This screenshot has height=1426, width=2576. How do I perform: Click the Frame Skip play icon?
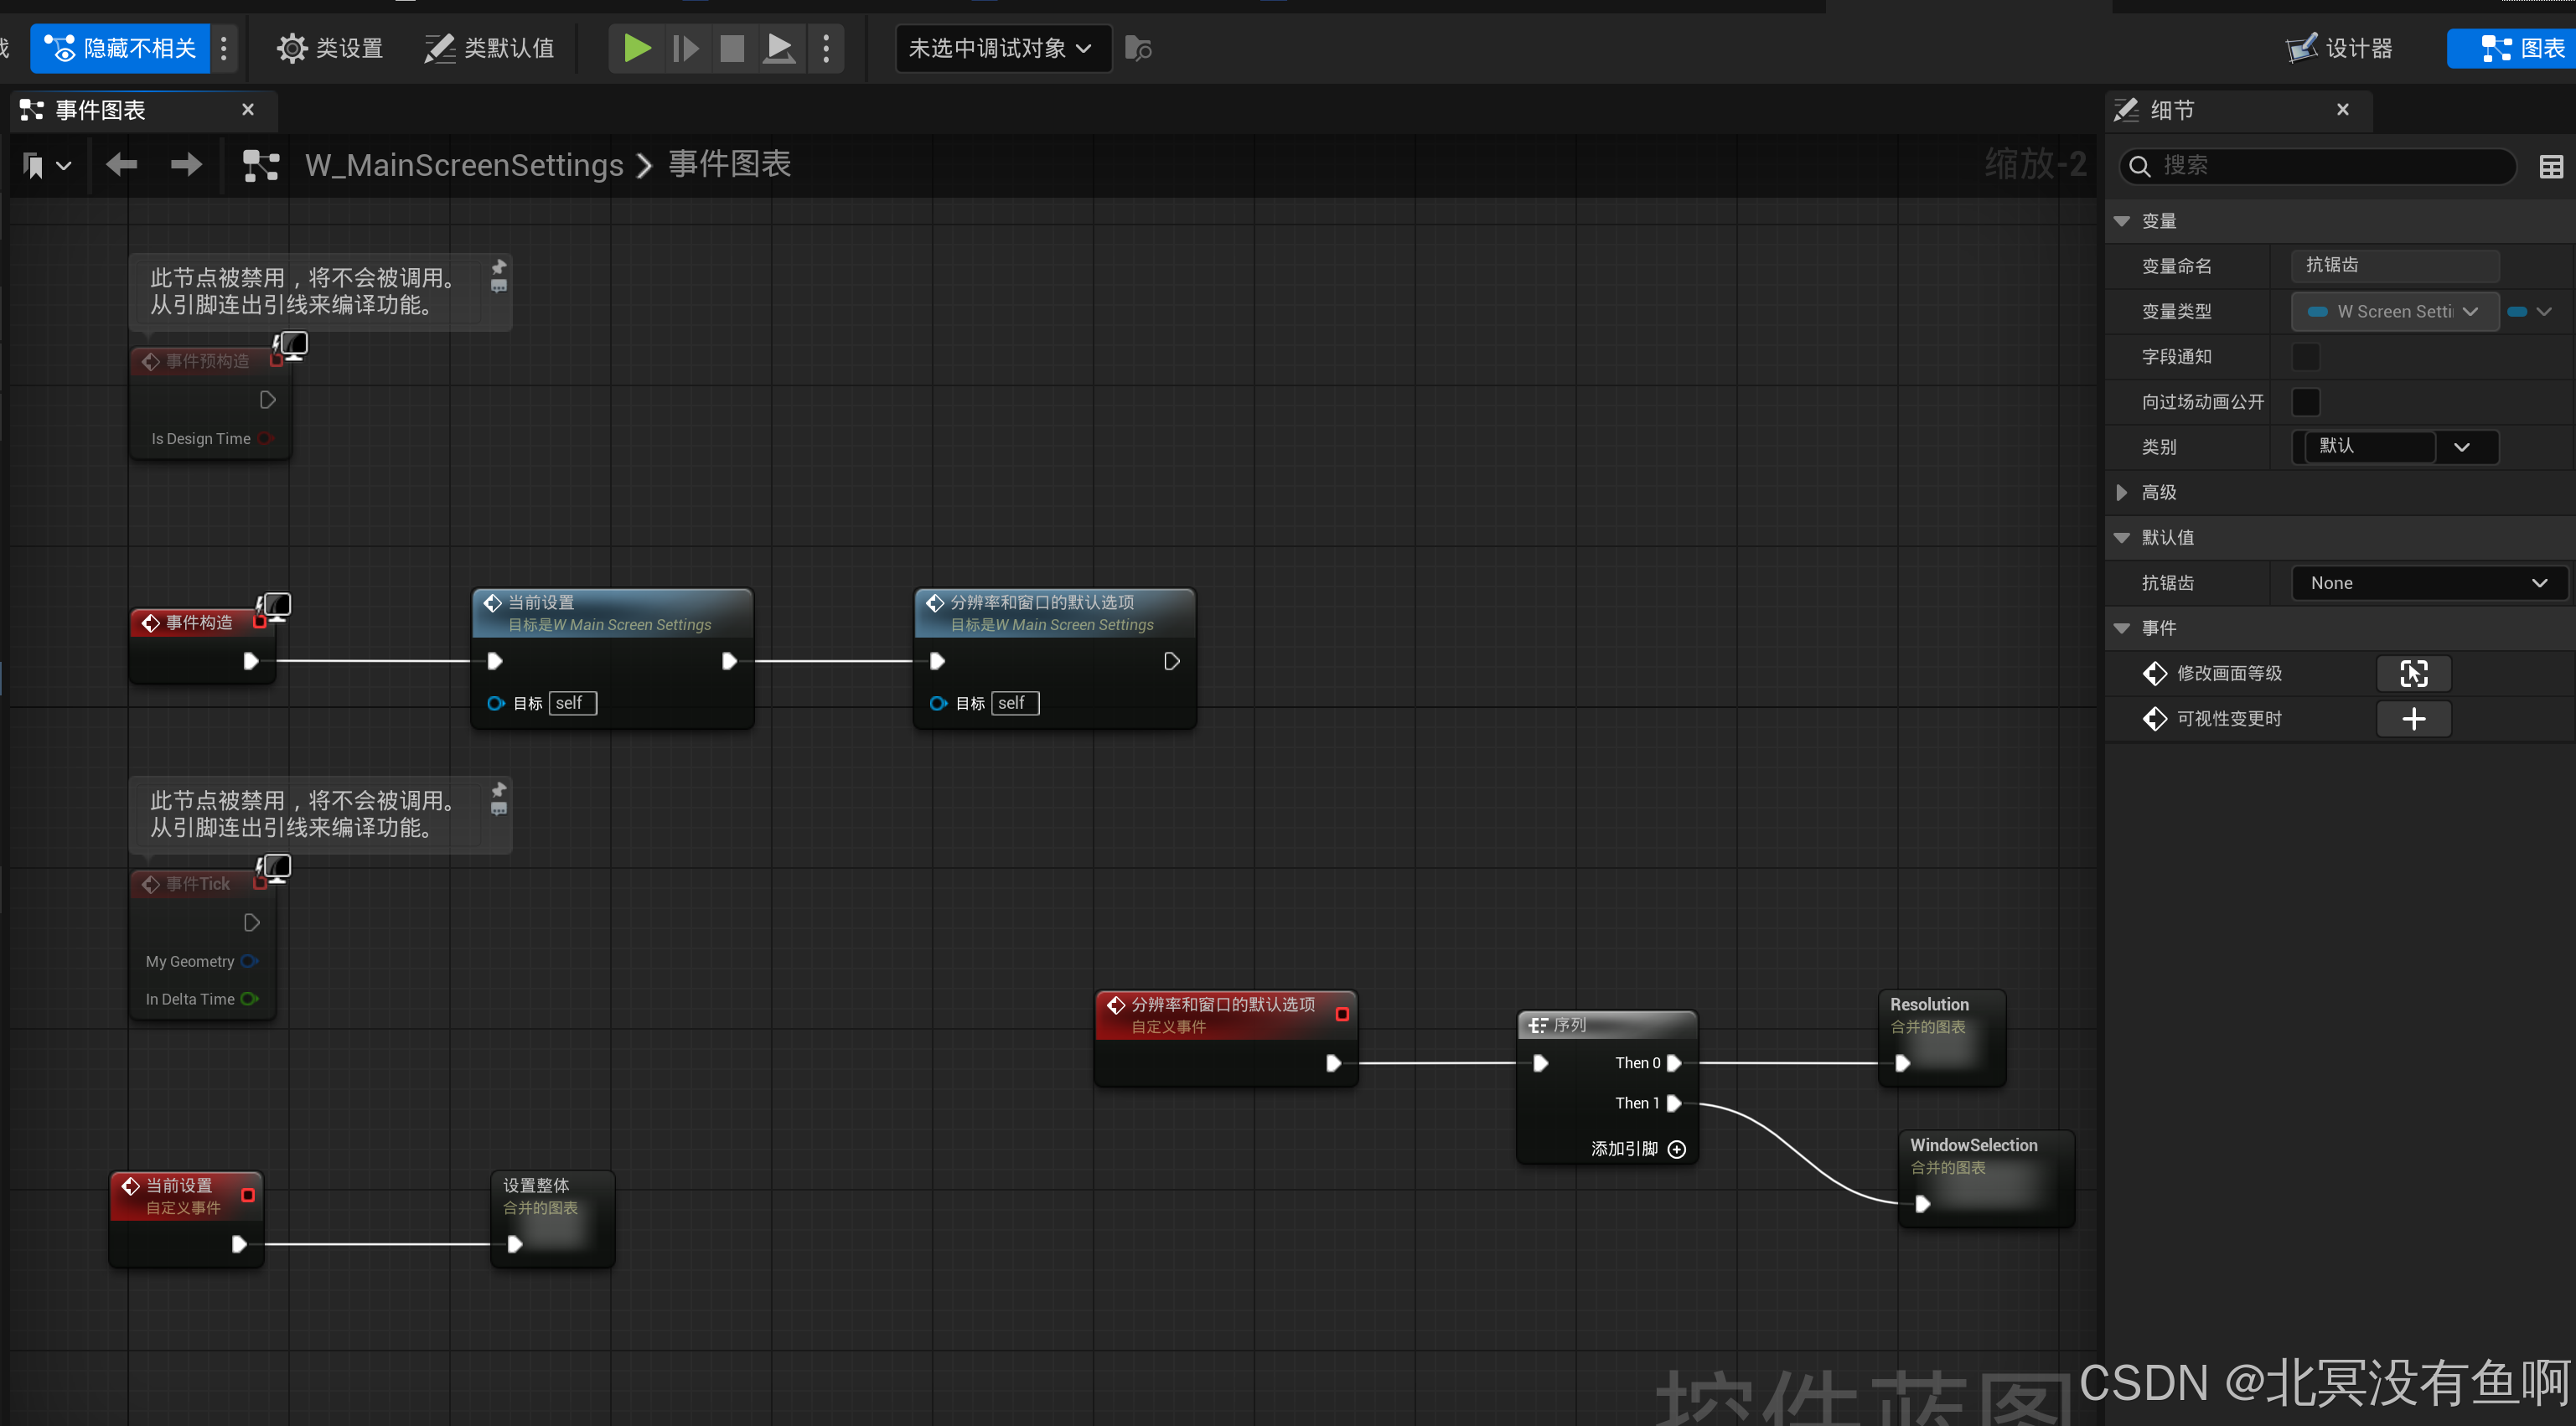[x=685, y=48]
